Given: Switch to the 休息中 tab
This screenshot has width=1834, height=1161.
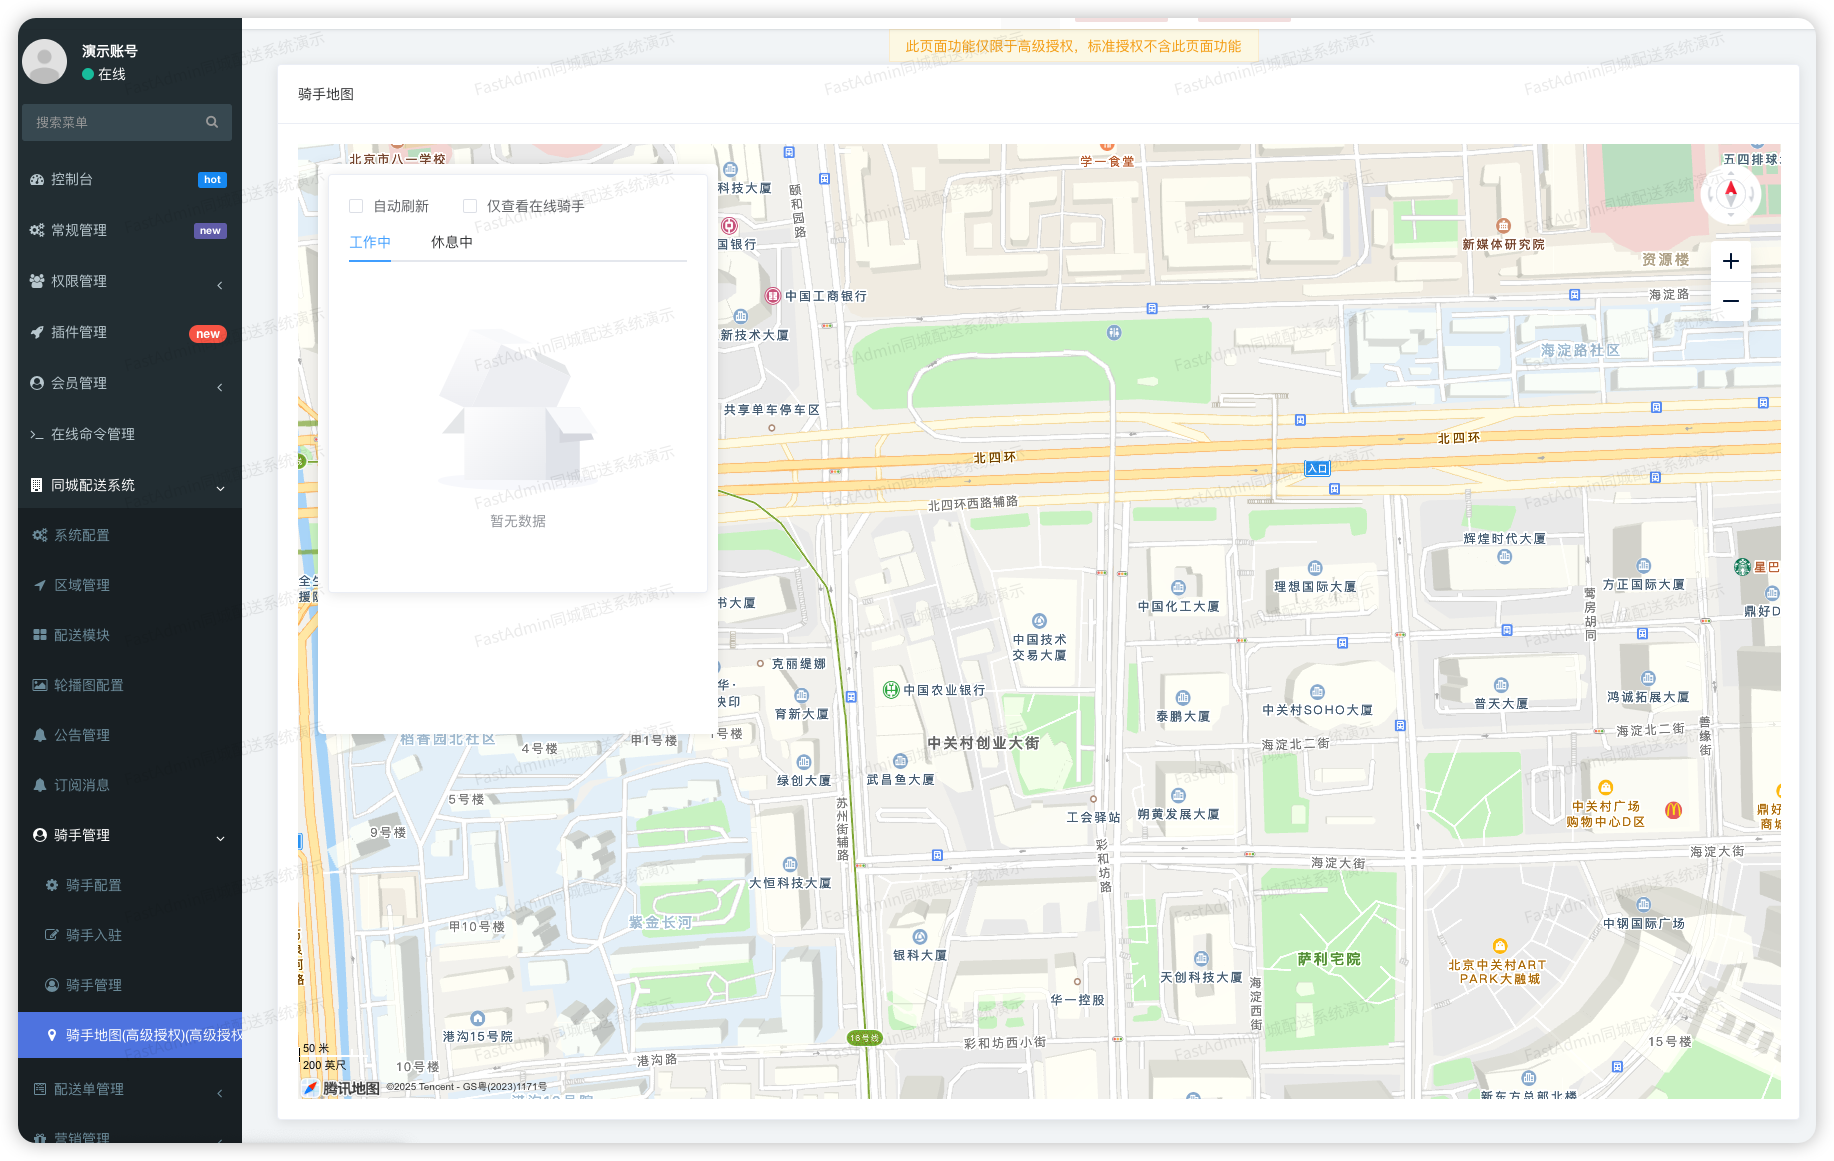Looking at the screenshot, I should [451, 242].
